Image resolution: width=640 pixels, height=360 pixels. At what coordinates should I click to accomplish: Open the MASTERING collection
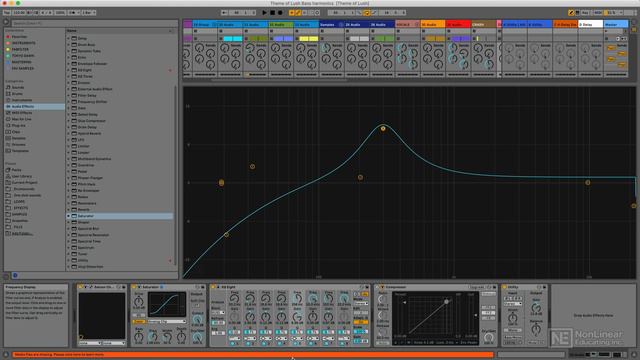pos(21,62)
